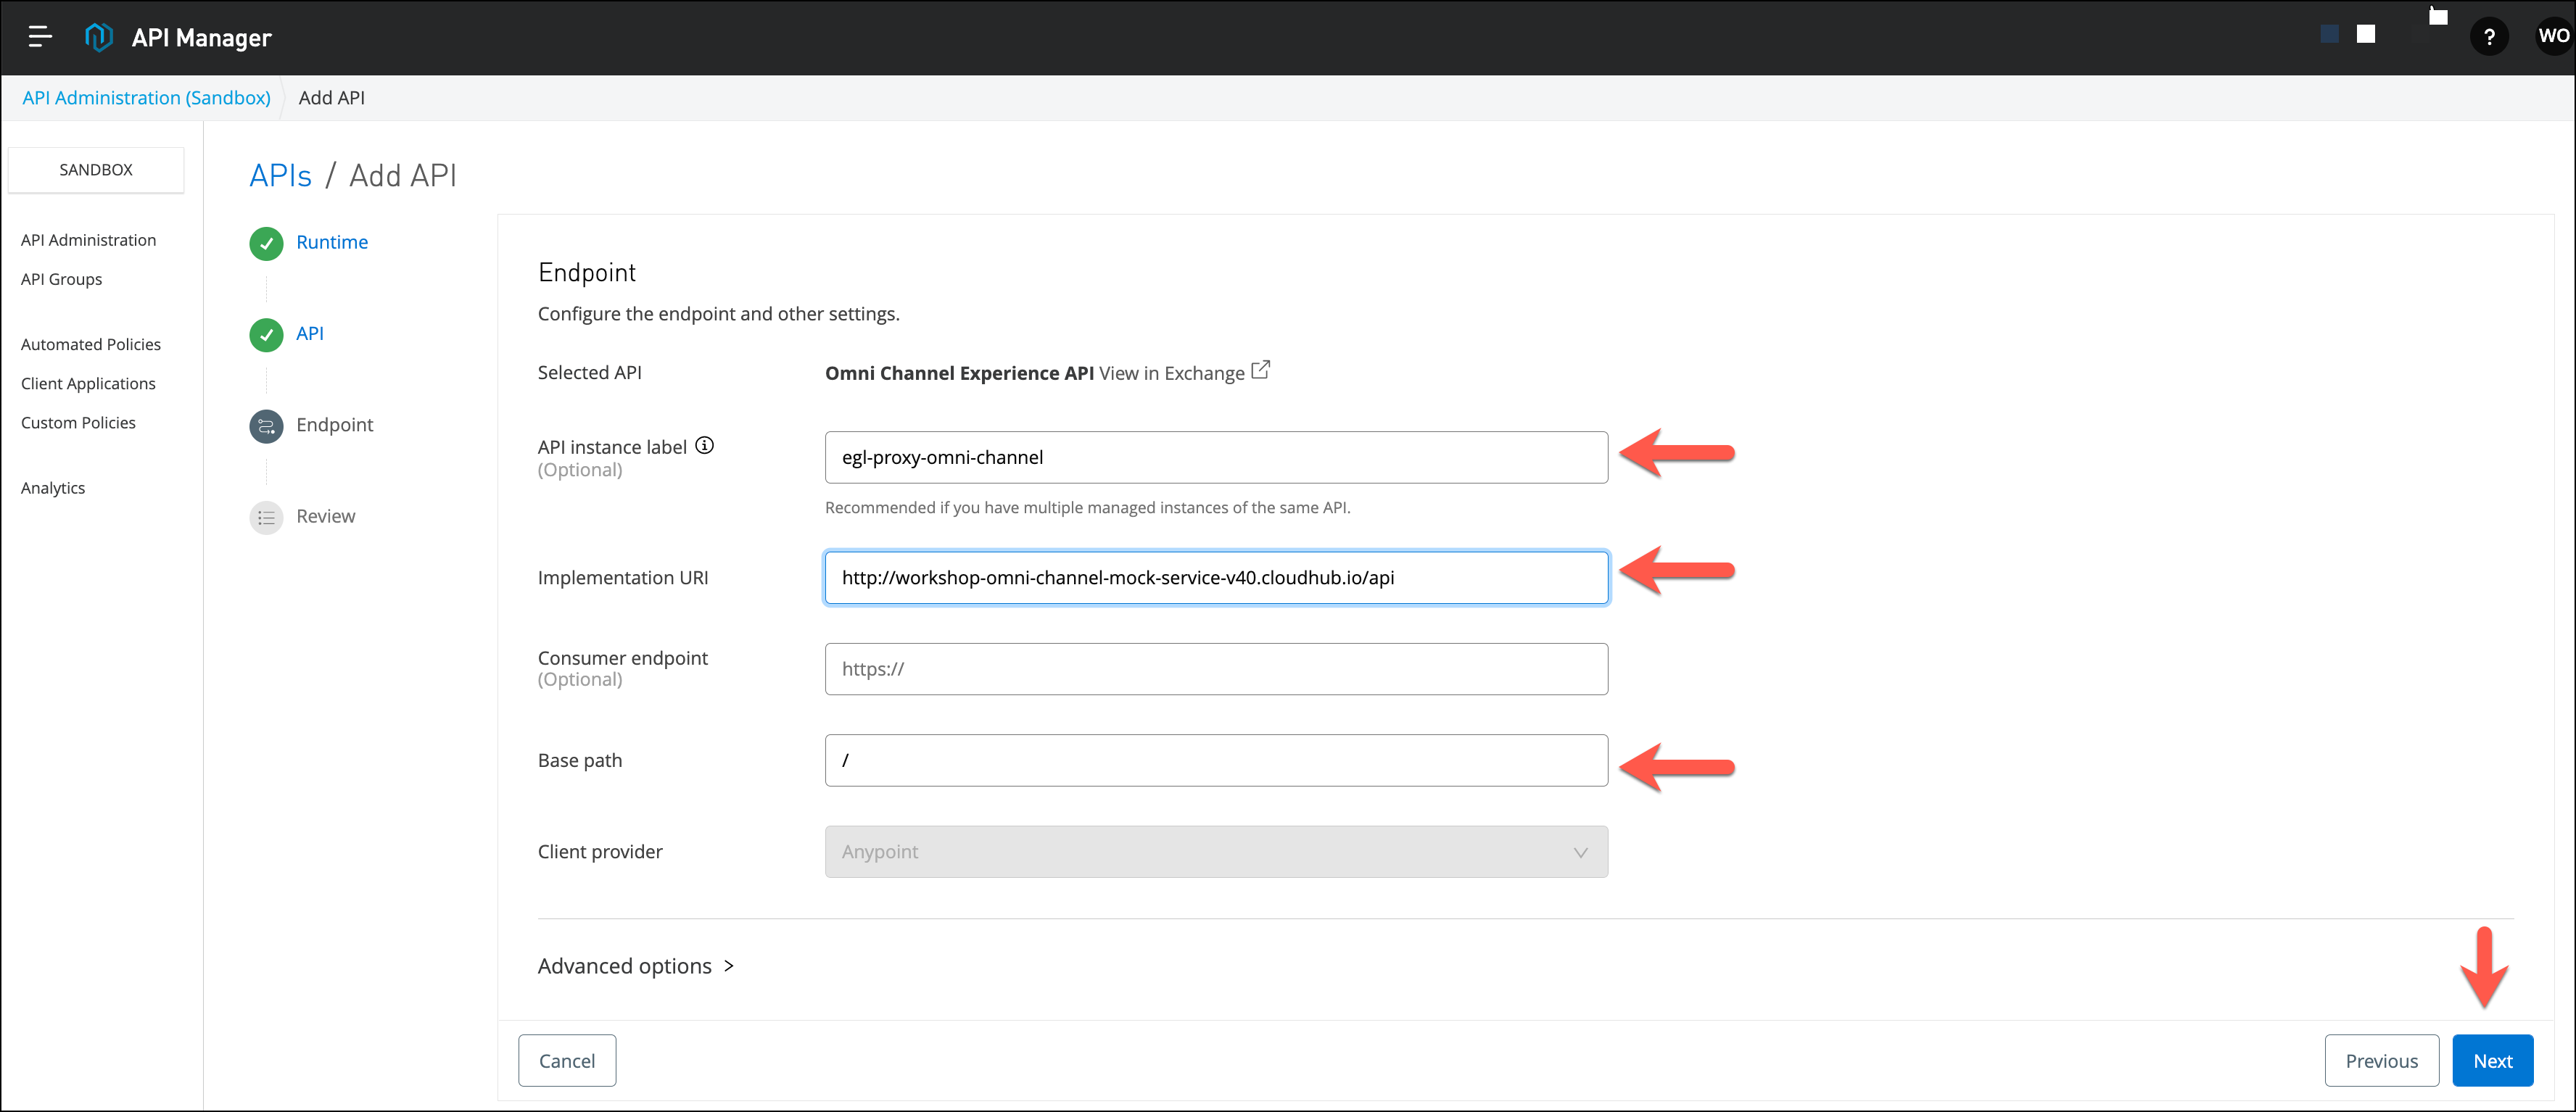This screenshot has width=2576, height=1112.
Task: Open the Client provider Anypoint dropdown
Action: 1216,852
